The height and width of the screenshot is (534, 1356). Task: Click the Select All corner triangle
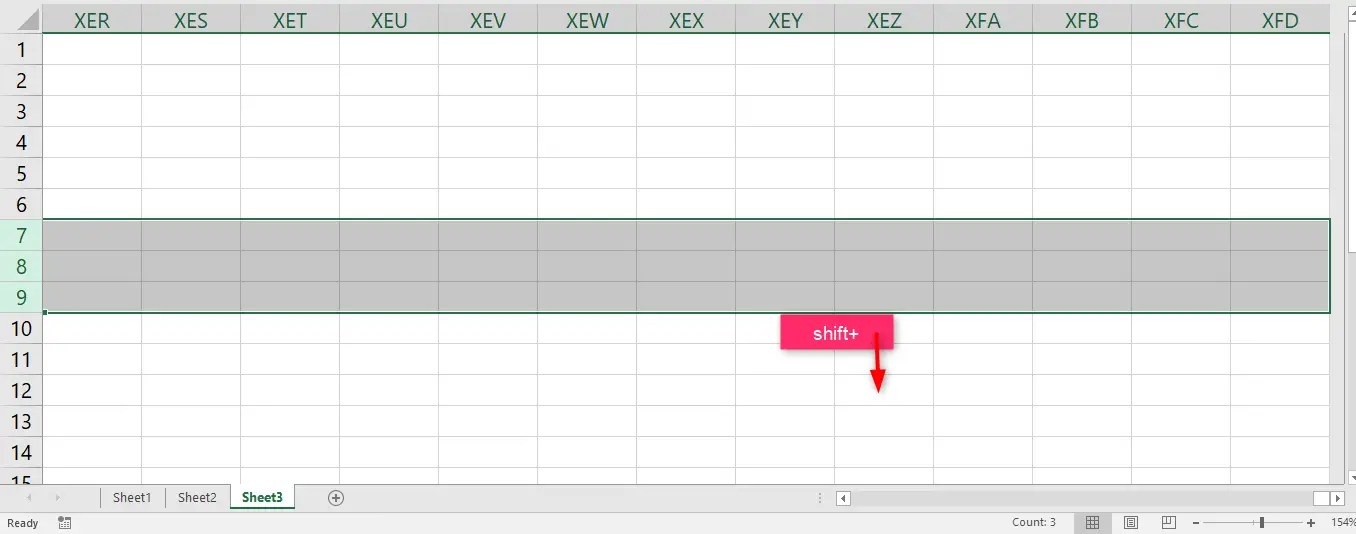coord(21,19)
